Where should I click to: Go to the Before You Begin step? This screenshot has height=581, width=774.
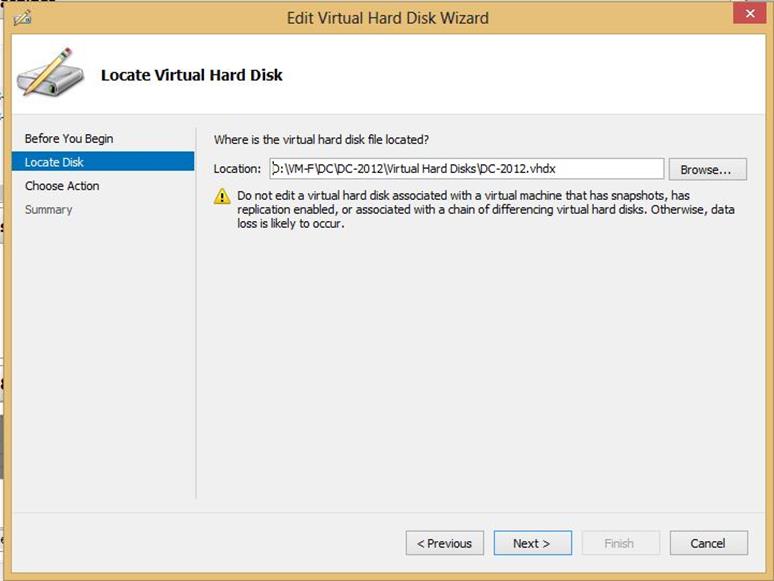pyautogui.click(x=69, y=139)
